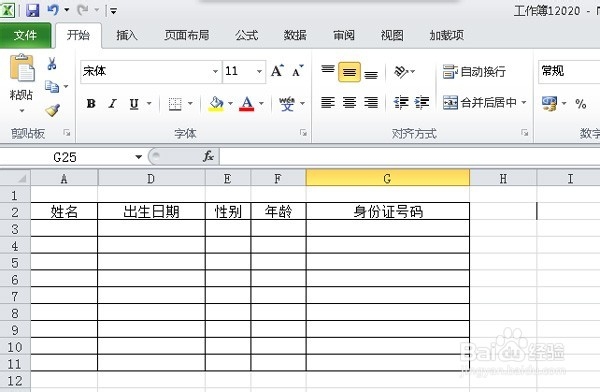Click the accounting number format icon

tap(549, 103)
